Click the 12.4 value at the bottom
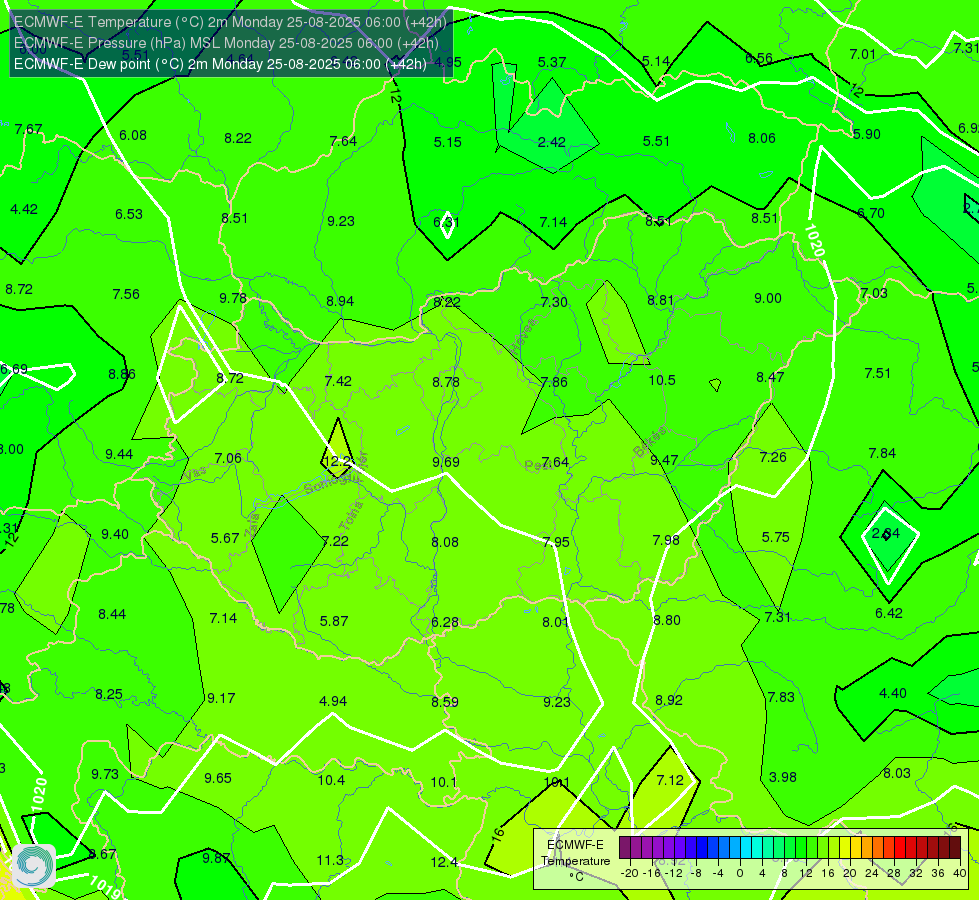This screenshot has height=900, width=979. pyautogui.click(x=444, y=862)
